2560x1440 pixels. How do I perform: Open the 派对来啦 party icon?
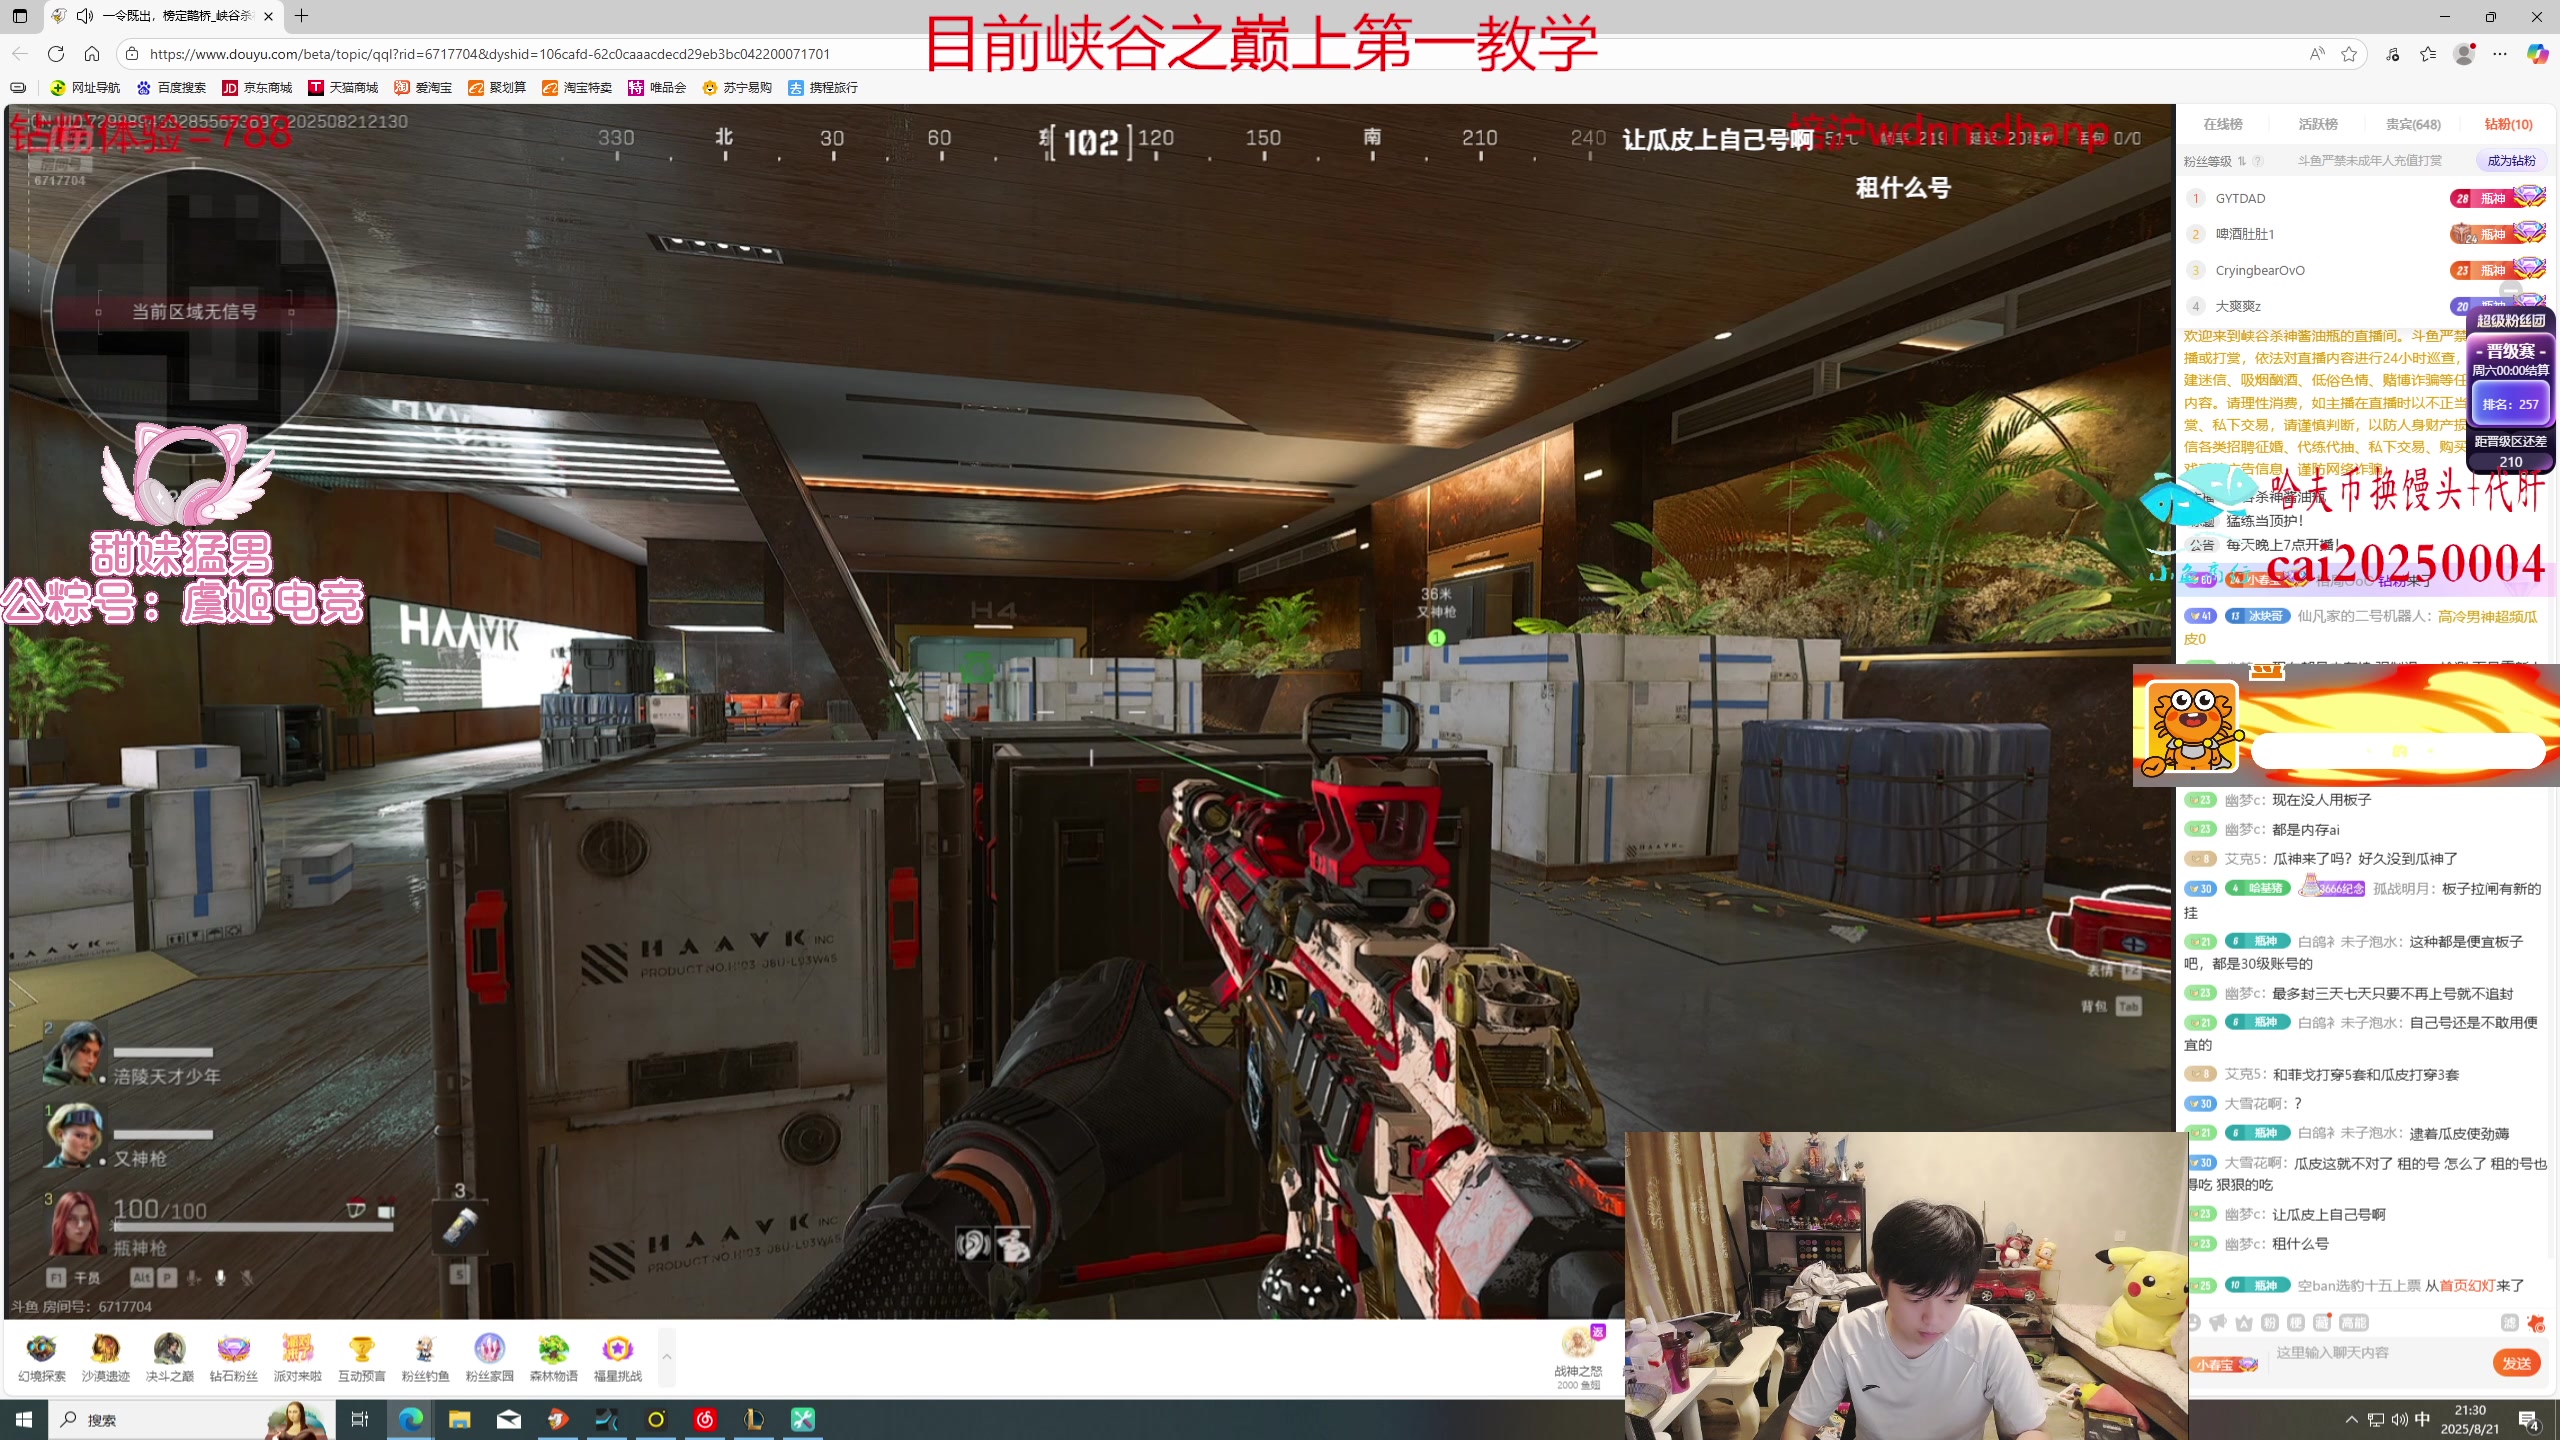[297, 1357]
